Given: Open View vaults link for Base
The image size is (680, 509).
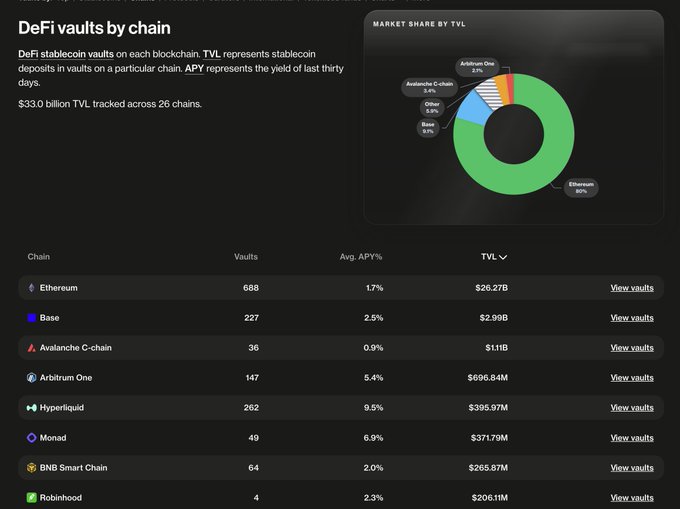Looking at the screenshot, I should tap(632, 318).
